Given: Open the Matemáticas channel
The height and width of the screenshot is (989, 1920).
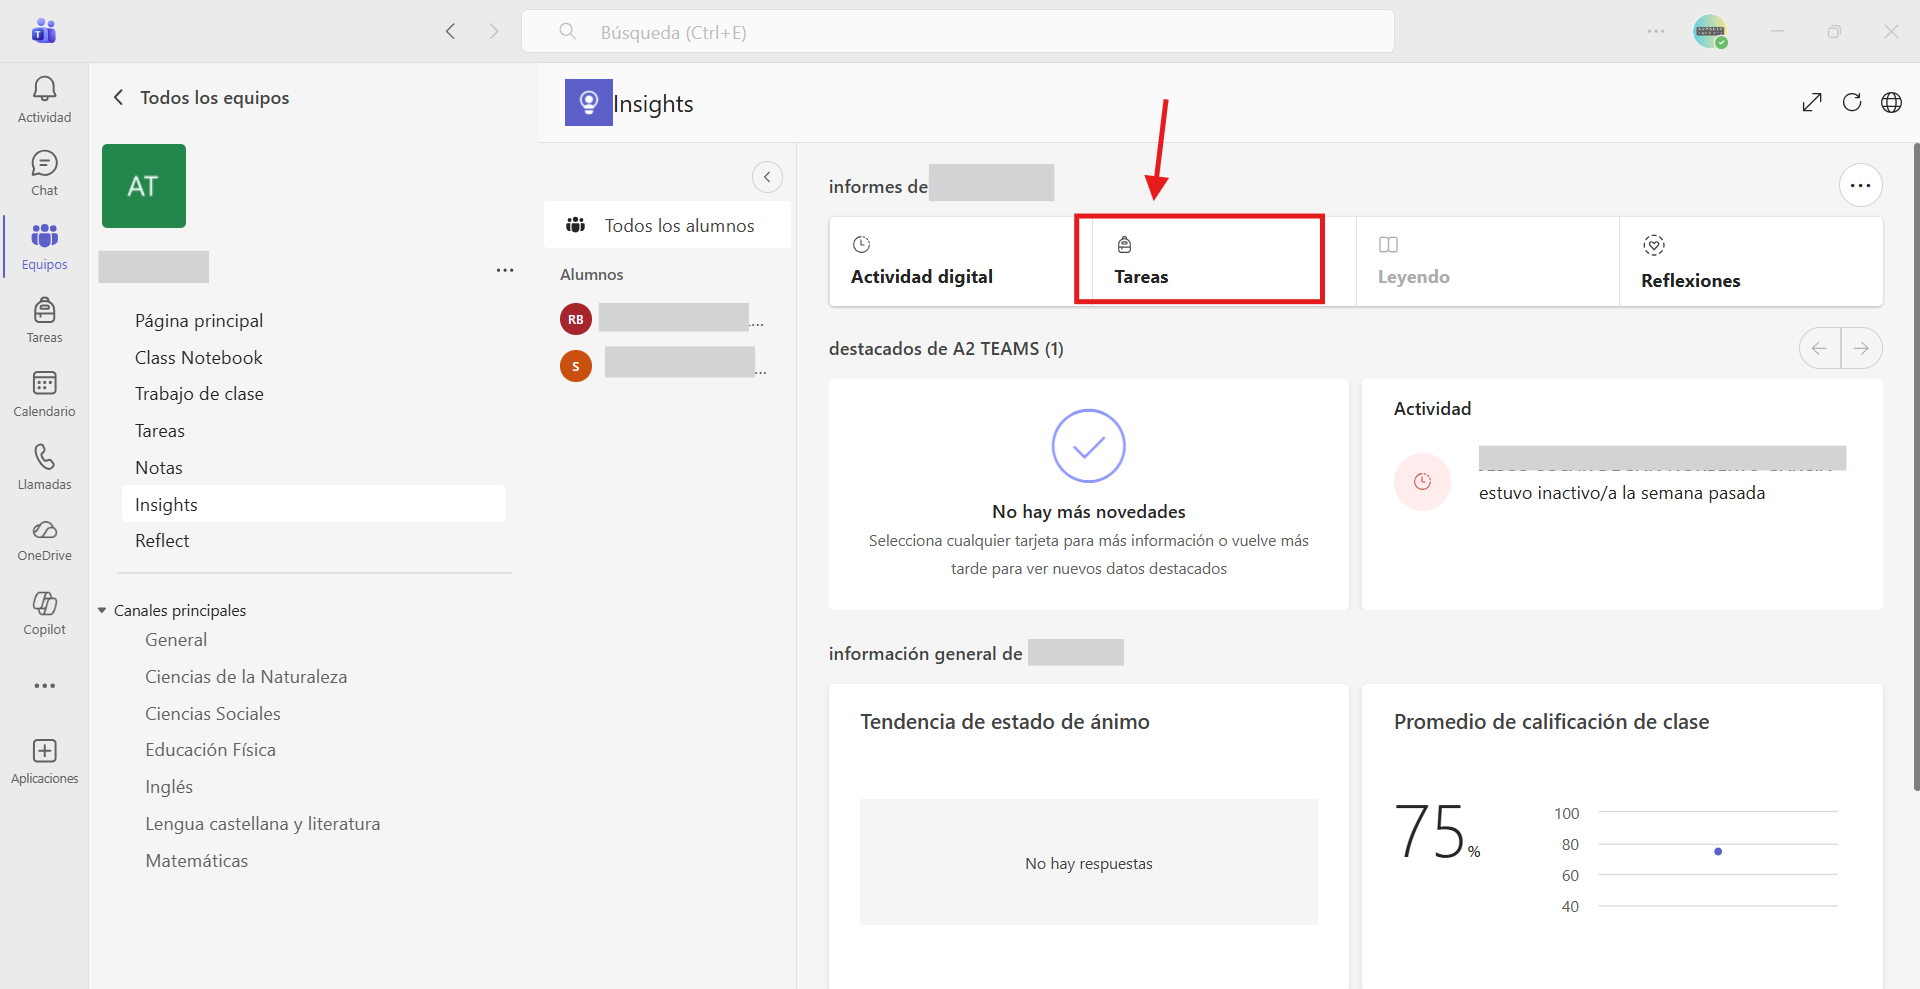Looking at the screenshot, I should click(x=196, y=861).
